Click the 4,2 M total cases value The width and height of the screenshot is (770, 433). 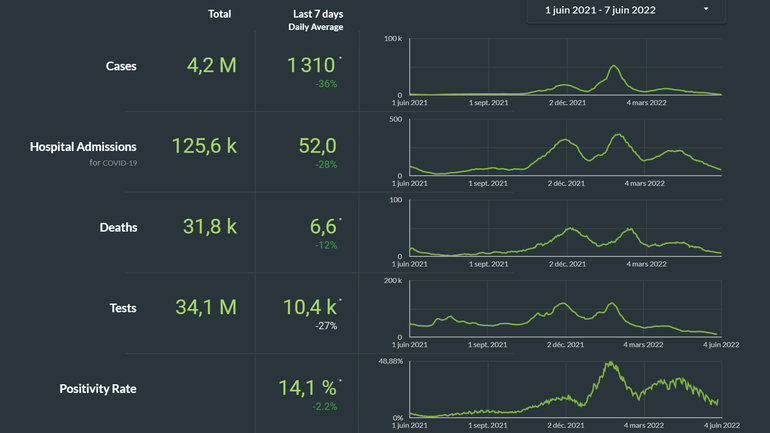pos(211,66)
